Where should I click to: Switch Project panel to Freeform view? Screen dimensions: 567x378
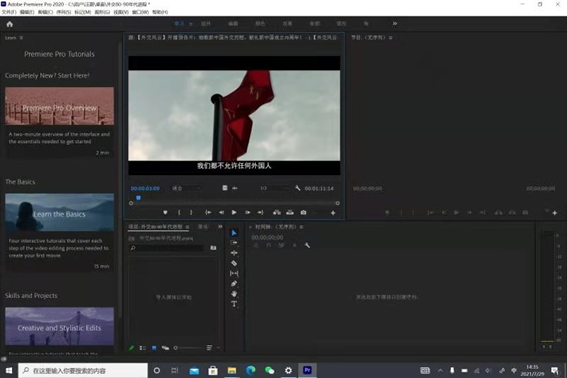[x=165, y=348]
